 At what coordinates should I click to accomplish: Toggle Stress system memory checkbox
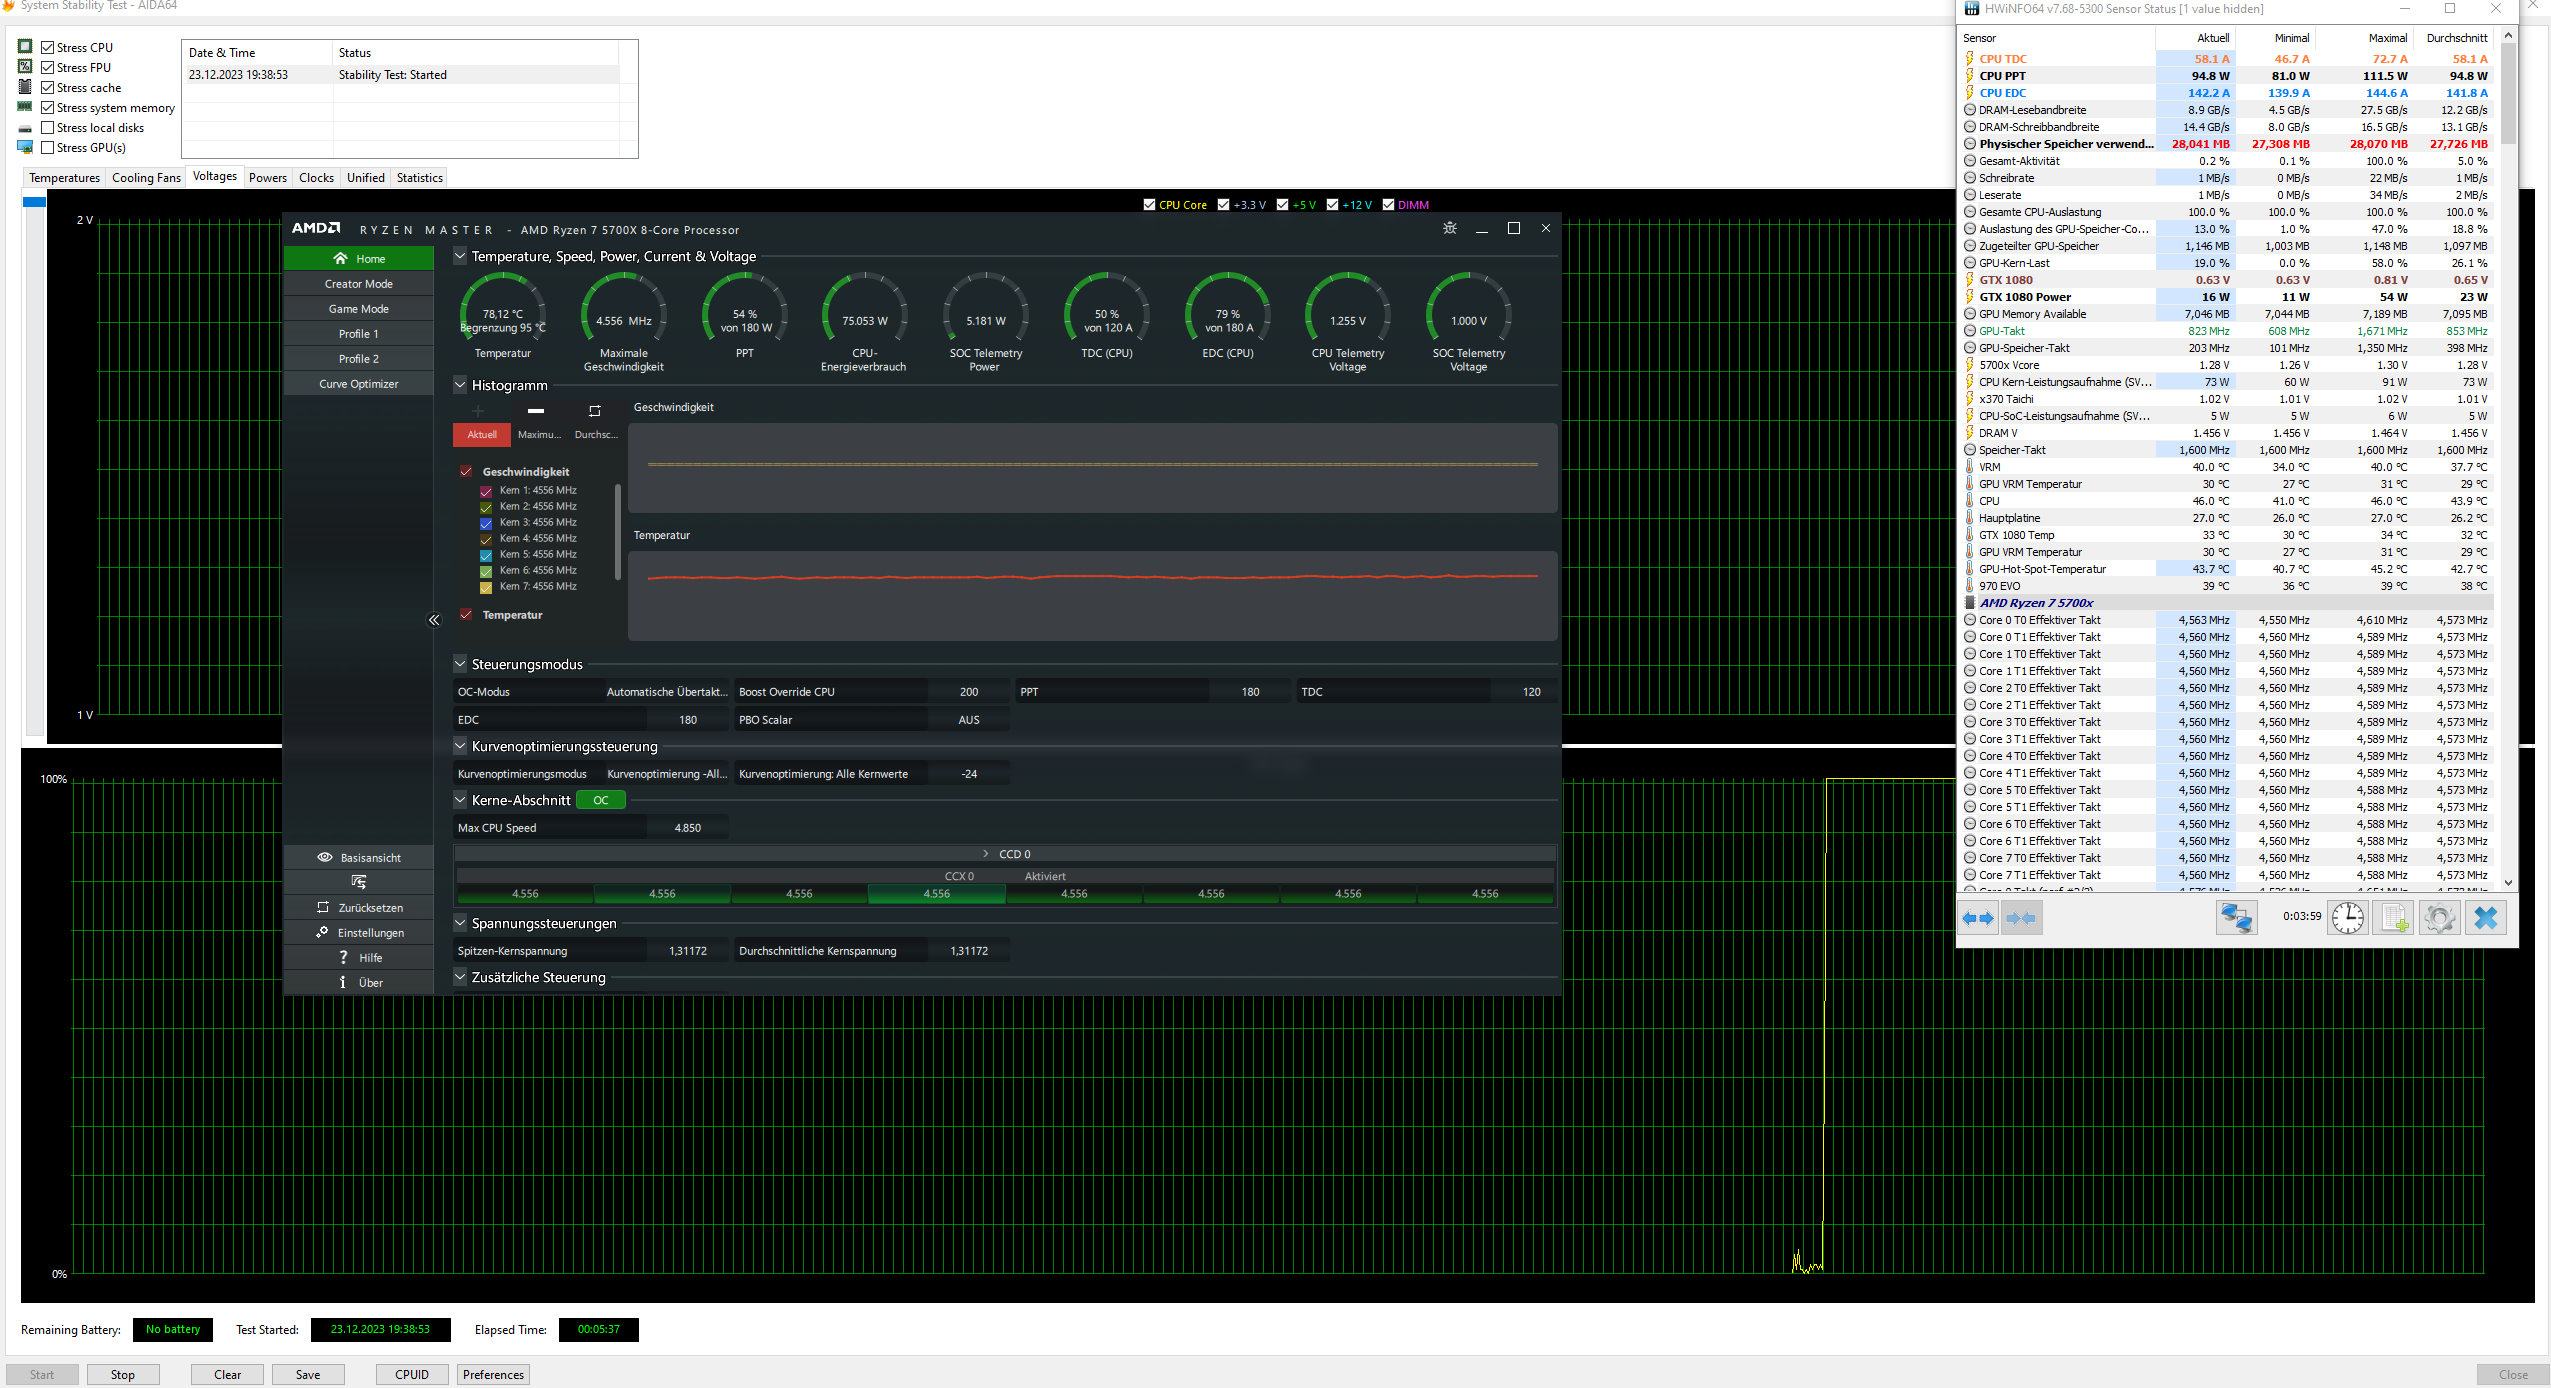point(47,107)
